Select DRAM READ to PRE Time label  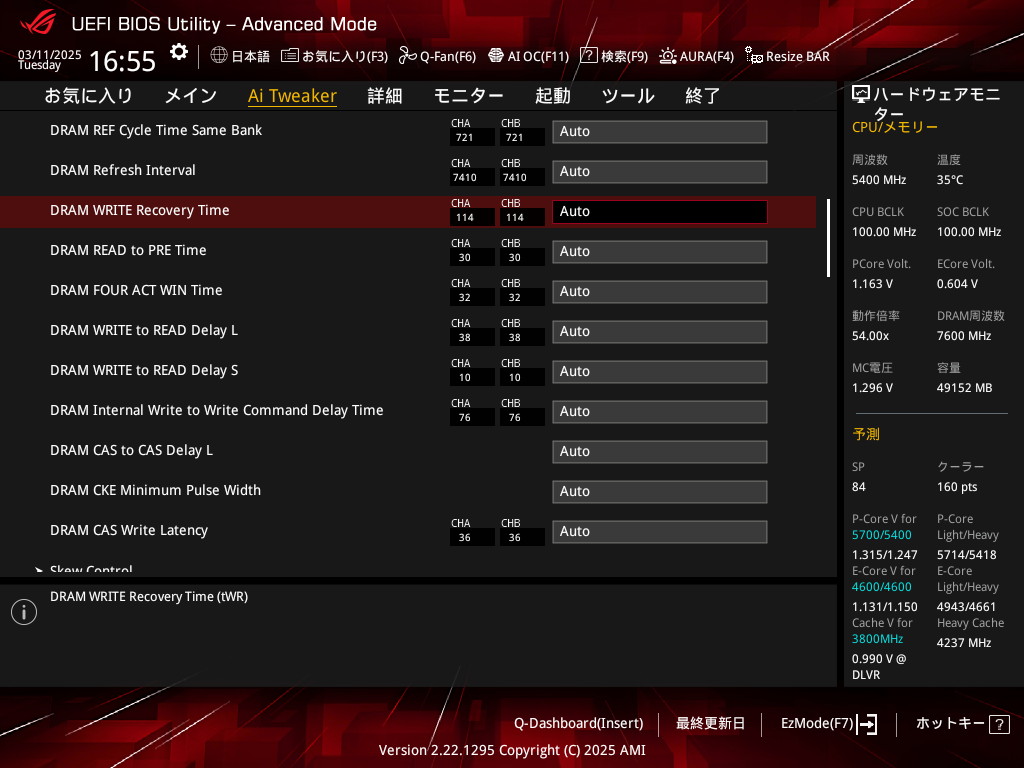(x=128, y=250)
